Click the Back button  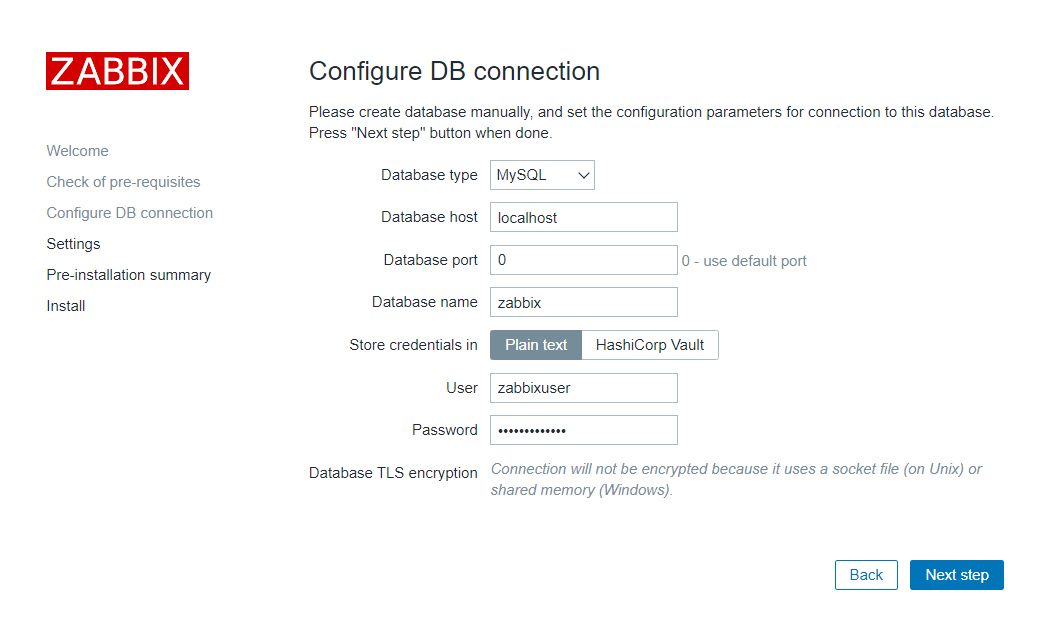click(866, 574)
